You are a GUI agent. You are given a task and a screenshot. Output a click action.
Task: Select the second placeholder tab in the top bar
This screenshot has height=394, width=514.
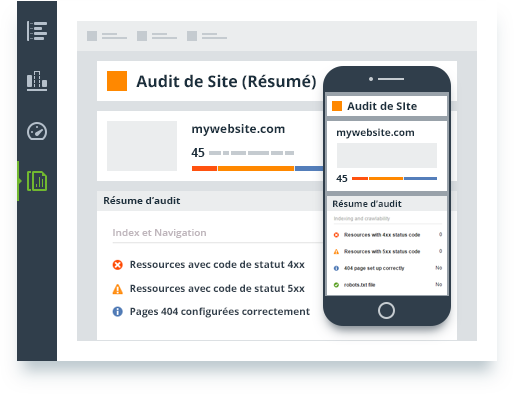(157, 36)
